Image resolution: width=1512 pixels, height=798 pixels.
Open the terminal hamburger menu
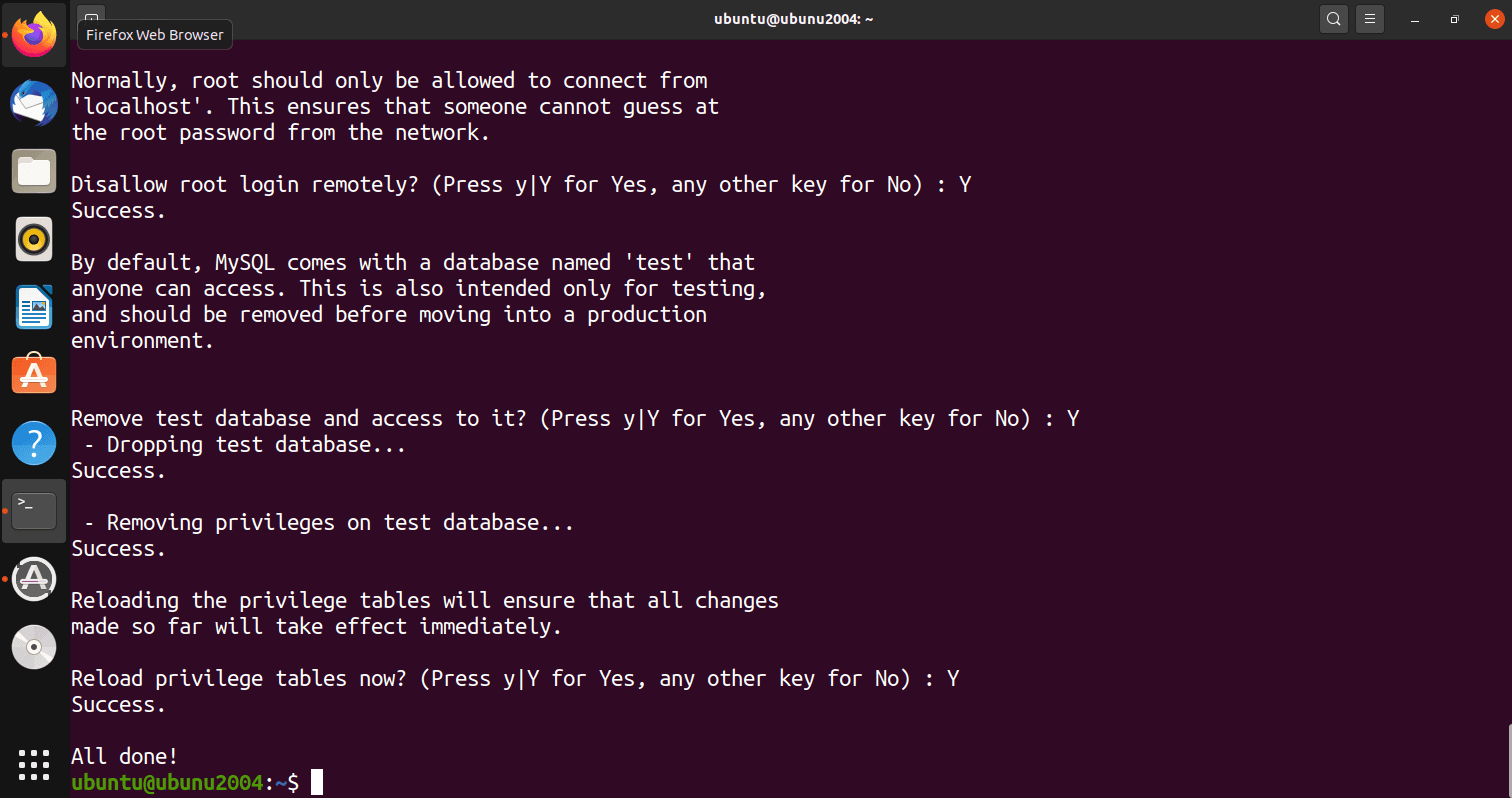pos(1369,19)
